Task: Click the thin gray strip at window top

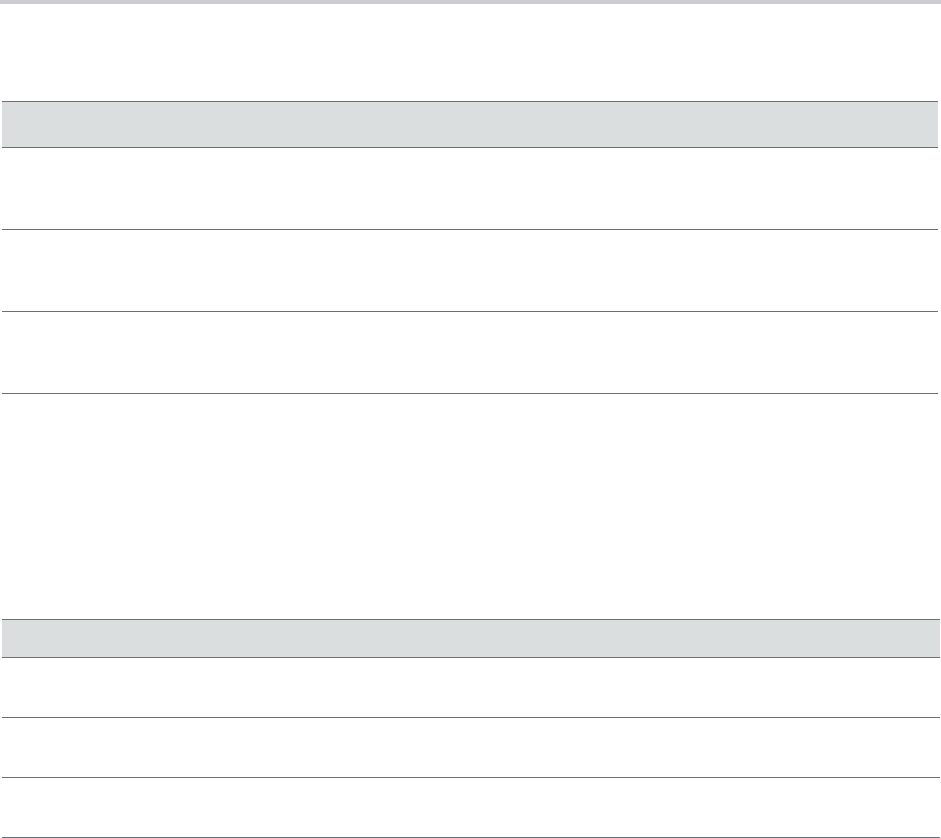Action: [470, 3]
